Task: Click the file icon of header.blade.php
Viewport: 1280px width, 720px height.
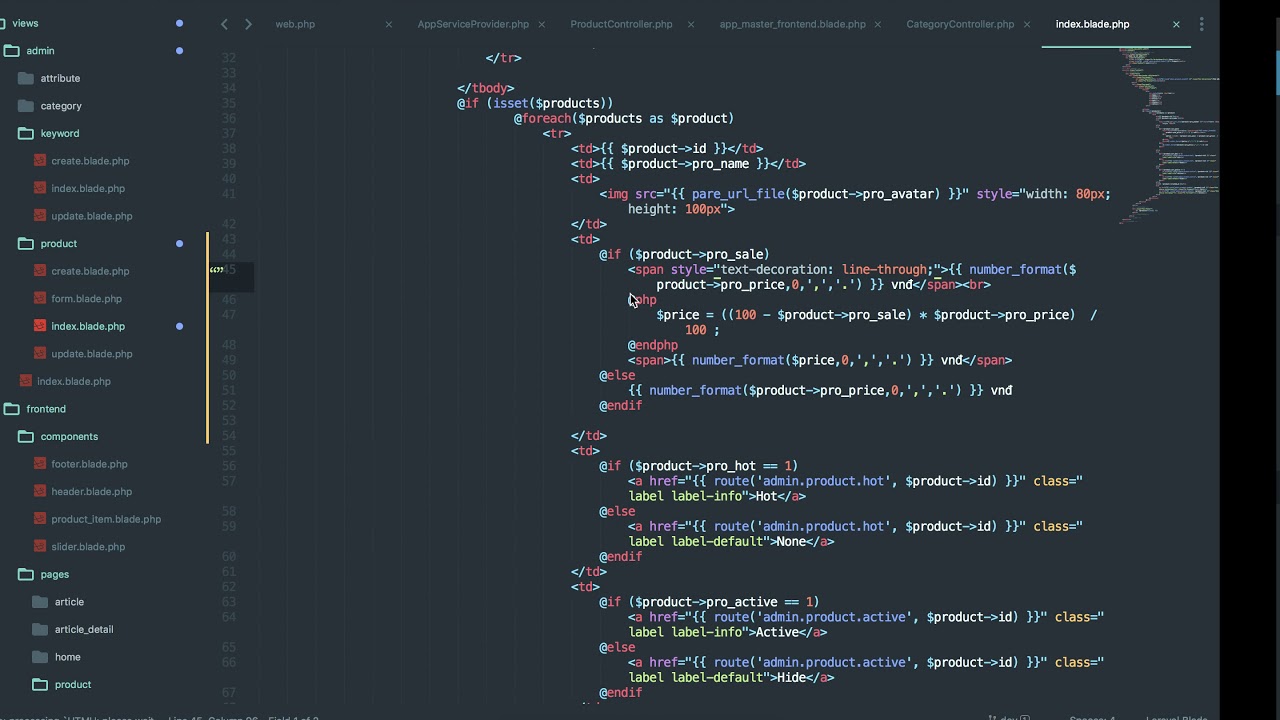Action: point(40,492)
